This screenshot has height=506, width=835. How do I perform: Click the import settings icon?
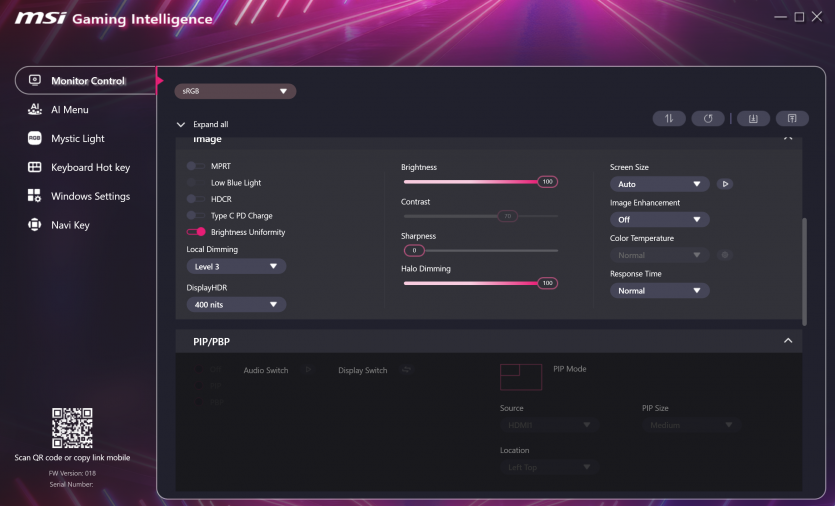coord(753,118)
